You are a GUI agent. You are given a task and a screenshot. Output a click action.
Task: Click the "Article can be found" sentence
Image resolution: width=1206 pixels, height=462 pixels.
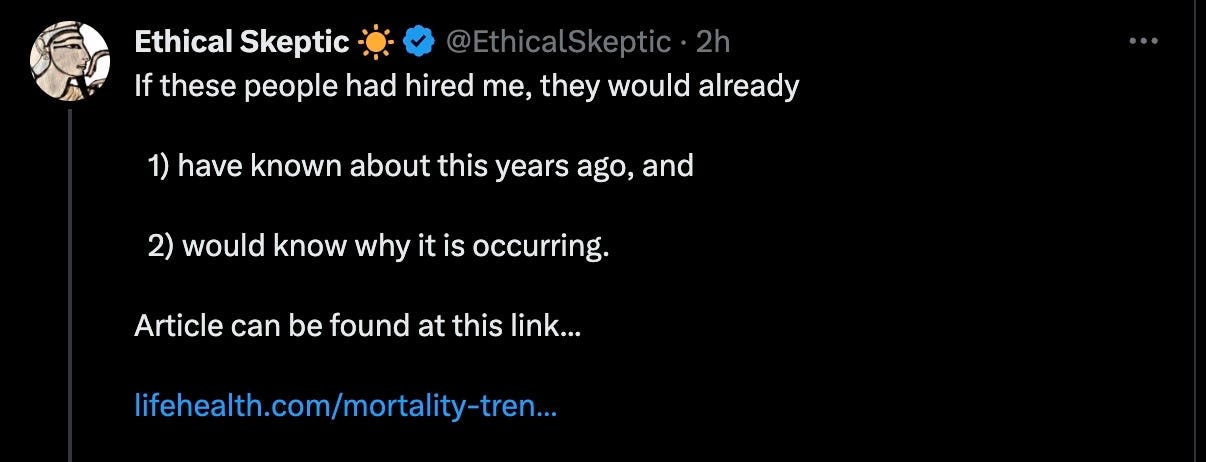tap(357, 326)
